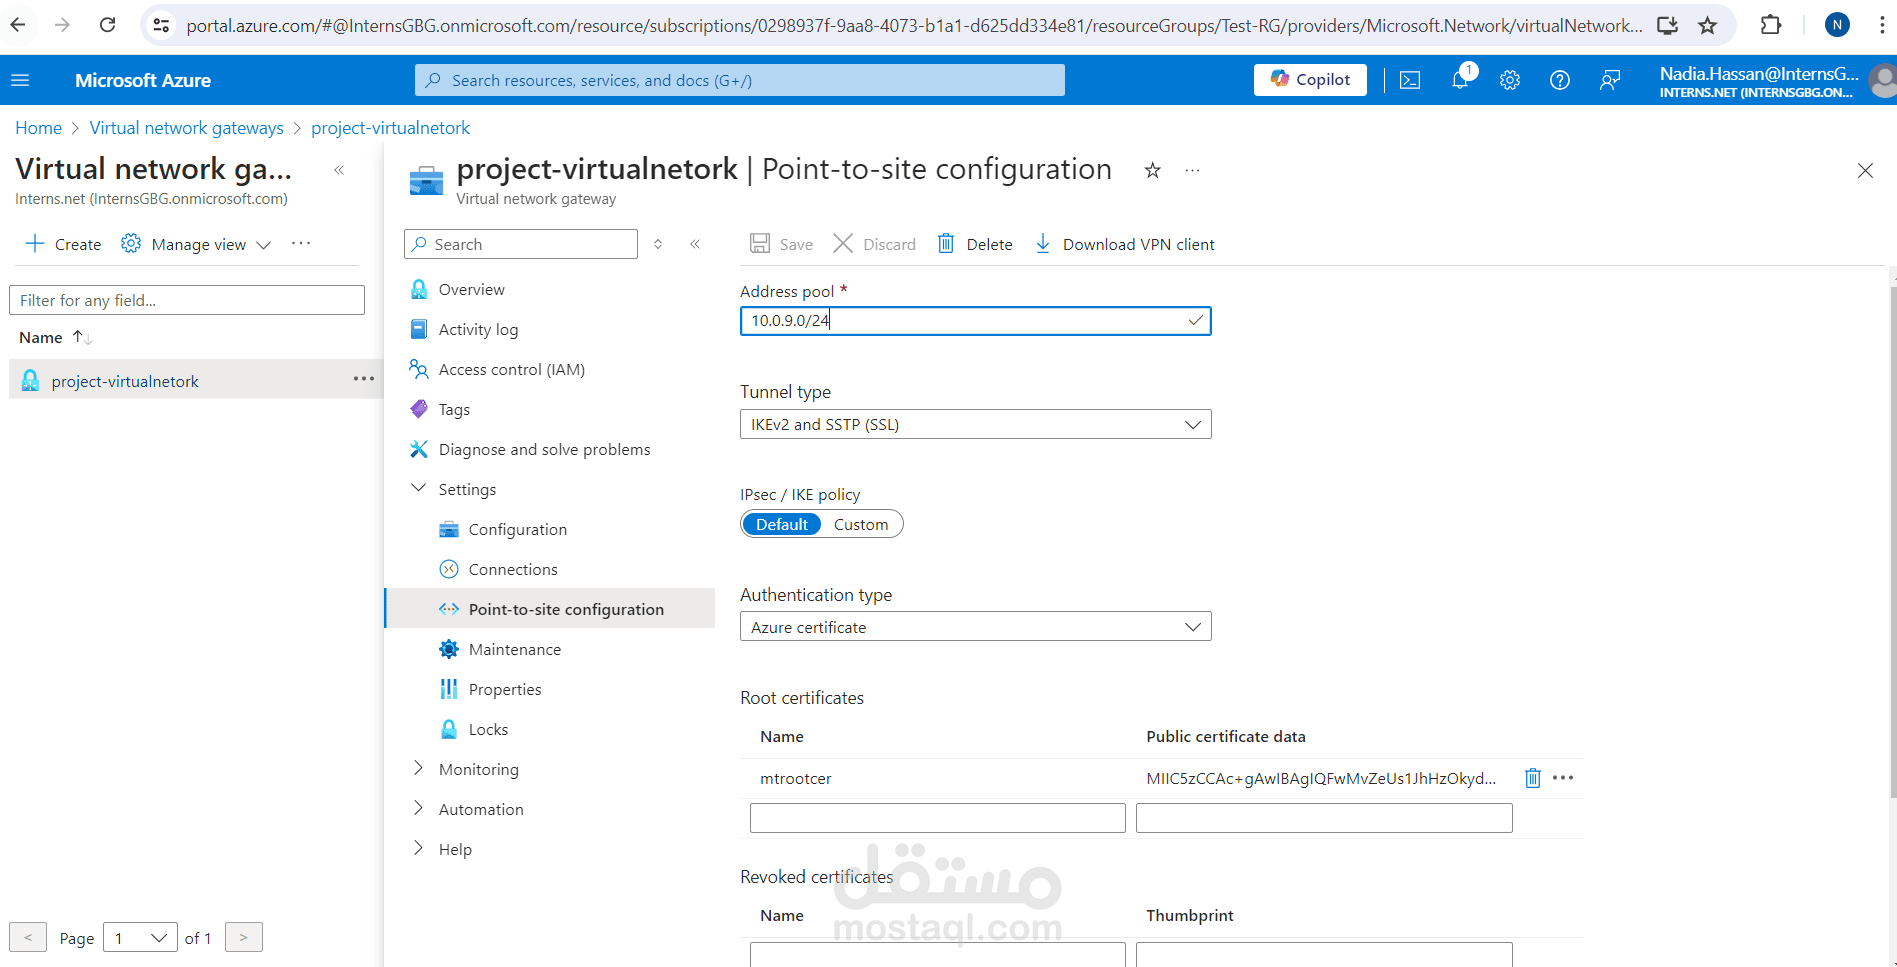This screenshot has width=1897, height=967.
Task: Follow the Virtual network gateways breadcrumb
Action: [187, 128]
